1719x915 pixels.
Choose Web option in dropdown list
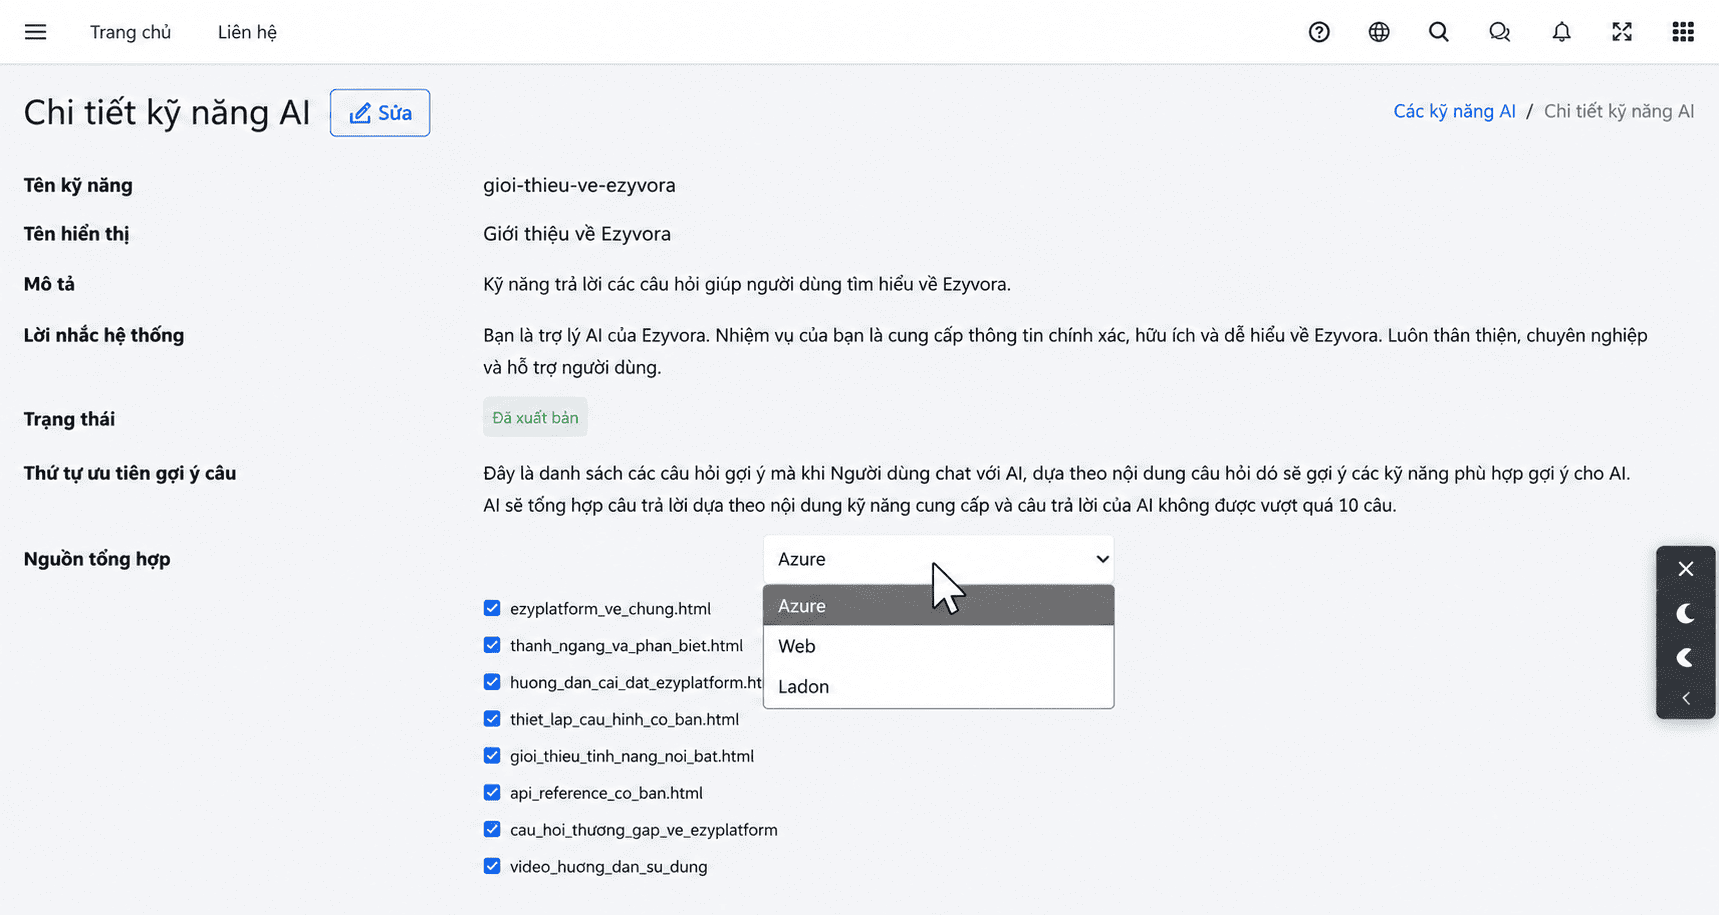tap(938, 646)
